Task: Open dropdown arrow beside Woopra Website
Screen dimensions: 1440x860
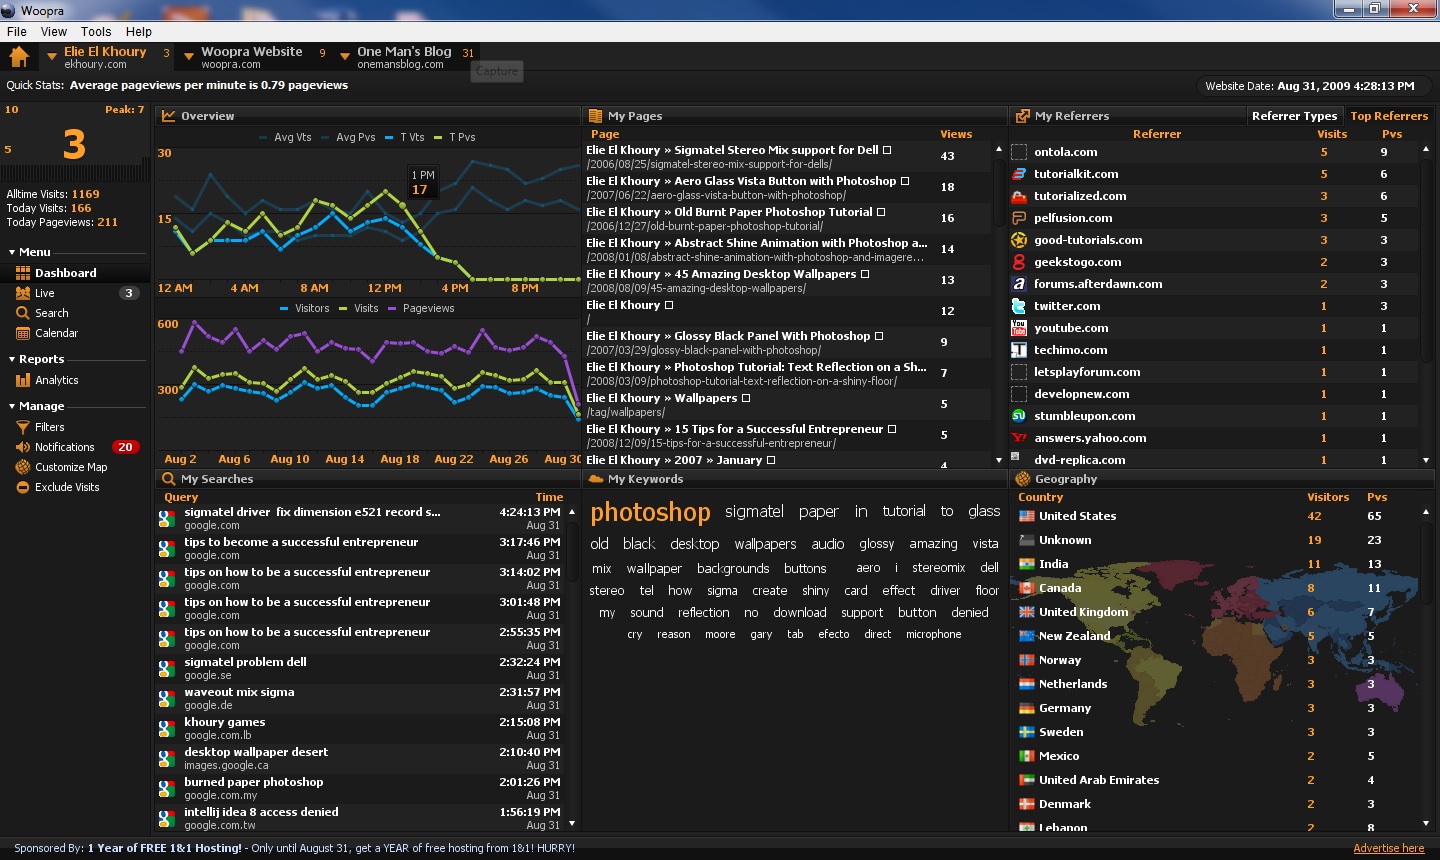Action: click(188, 57)
